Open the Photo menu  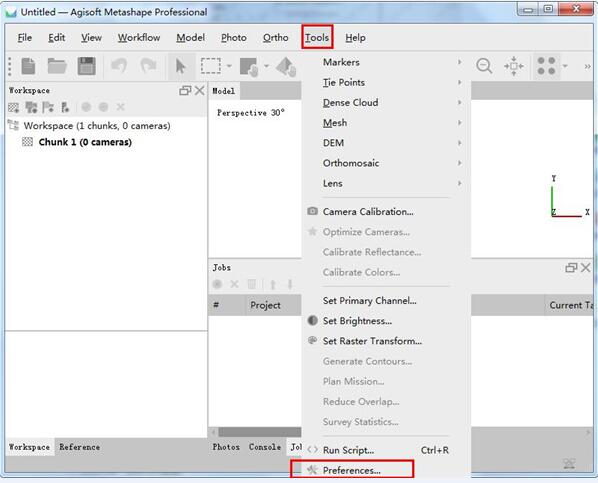234,38
